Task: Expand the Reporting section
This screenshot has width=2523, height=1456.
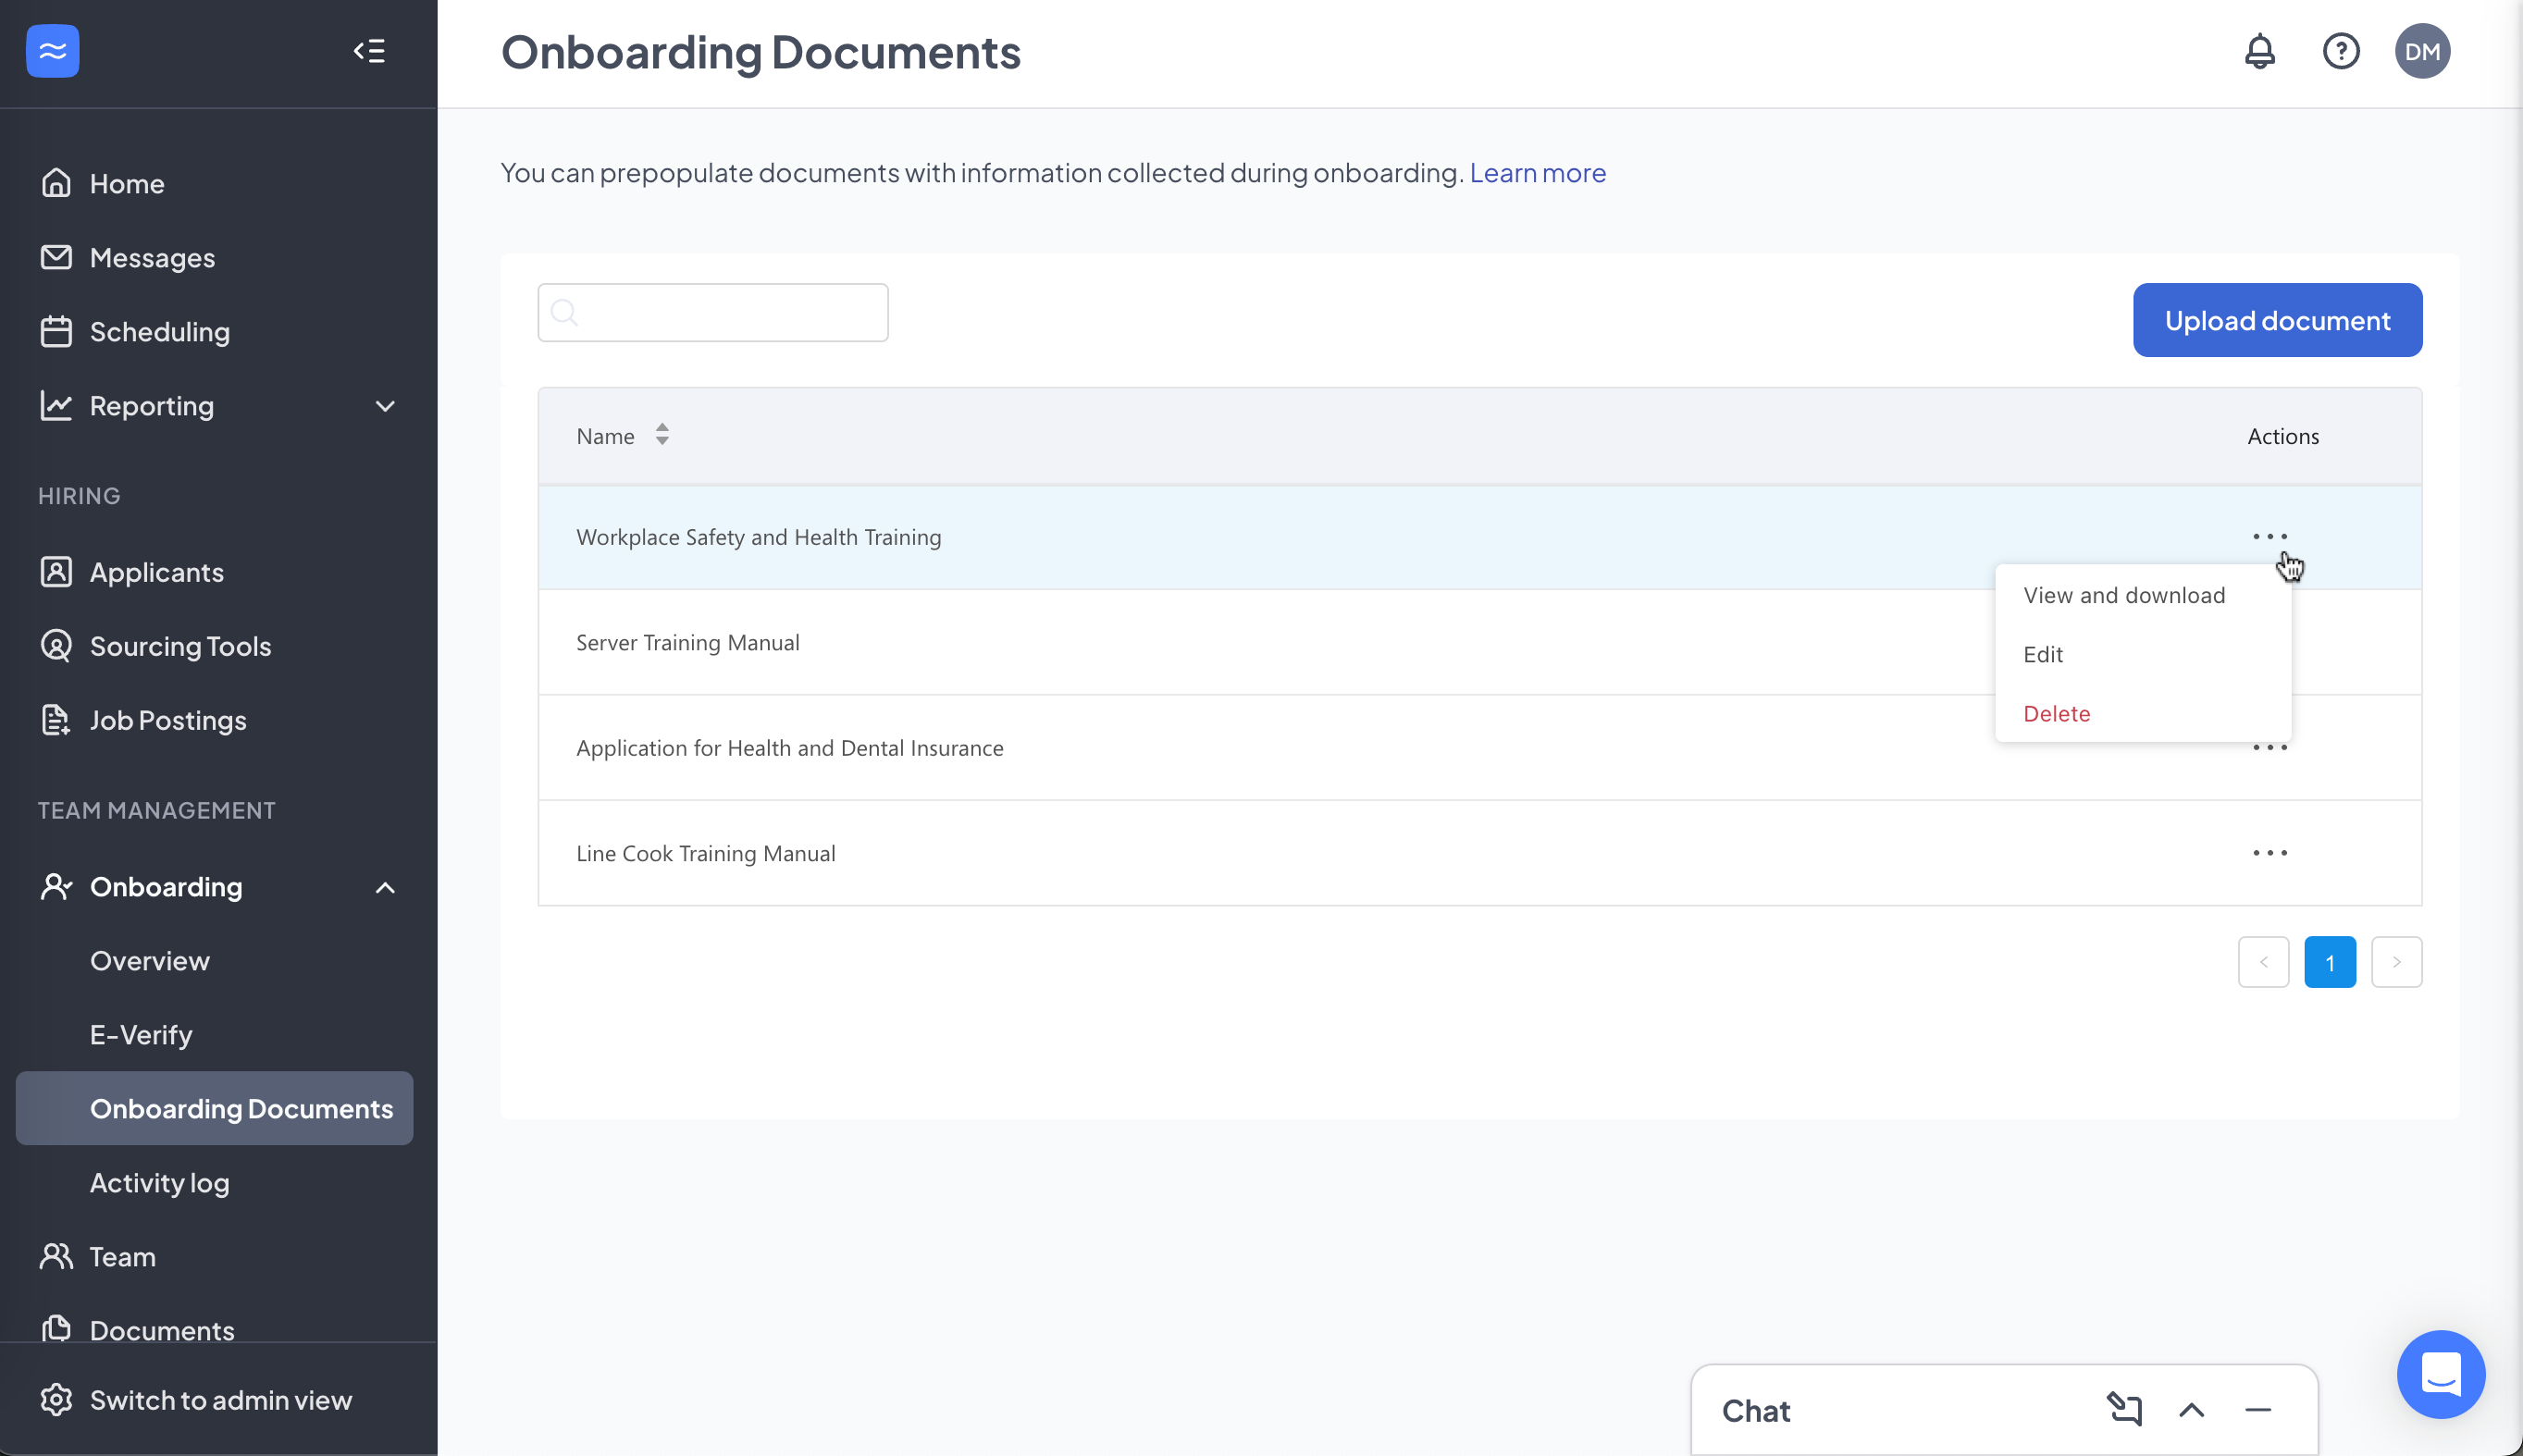Action: coord(384,406)
